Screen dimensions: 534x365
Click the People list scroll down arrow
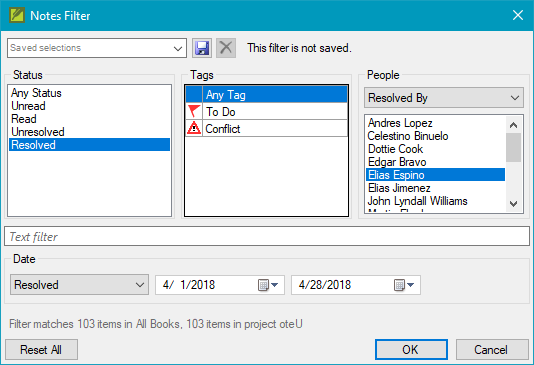(x=514, y=204)
